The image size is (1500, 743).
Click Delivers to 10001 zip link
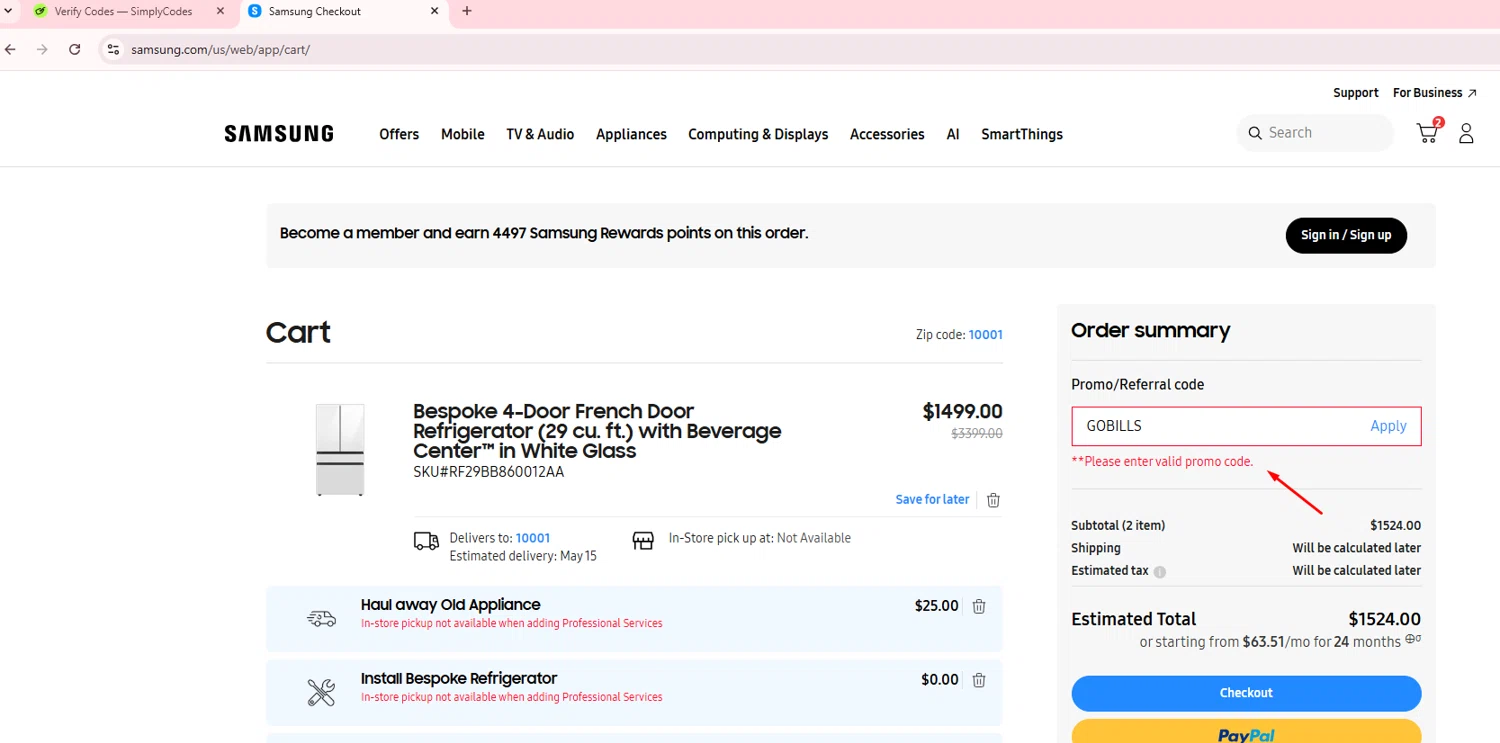pyautogui.click(x=533, y=538)
